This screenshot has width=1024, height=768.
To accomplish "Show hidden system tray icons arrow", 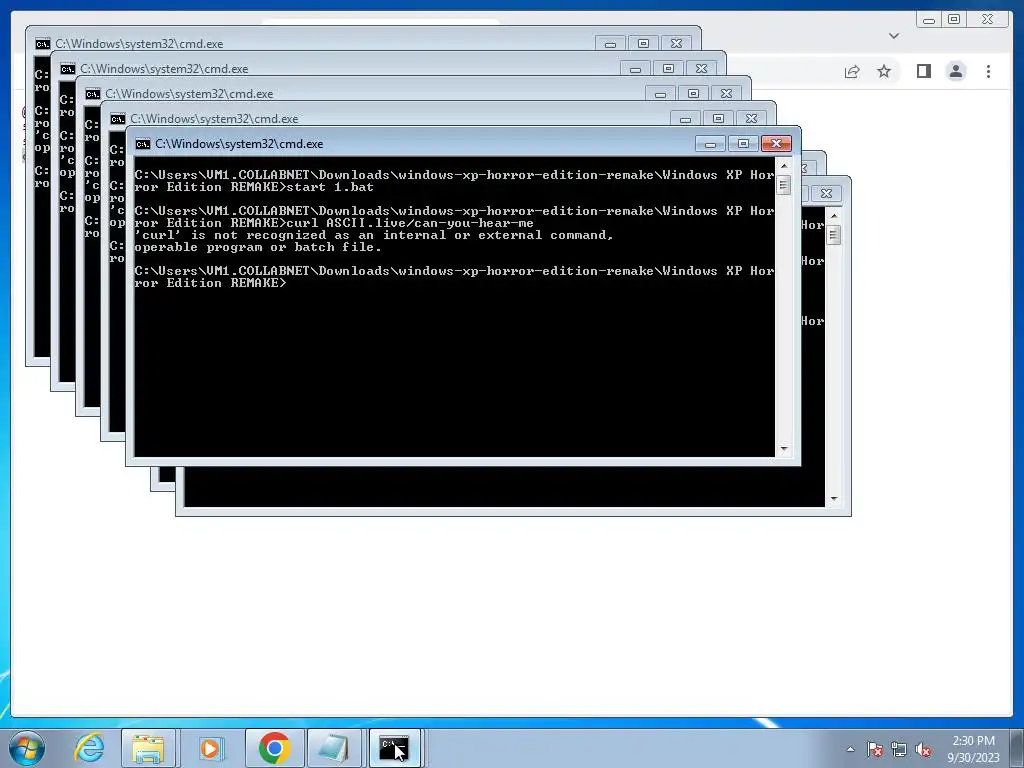I will [x=850, y=749].
